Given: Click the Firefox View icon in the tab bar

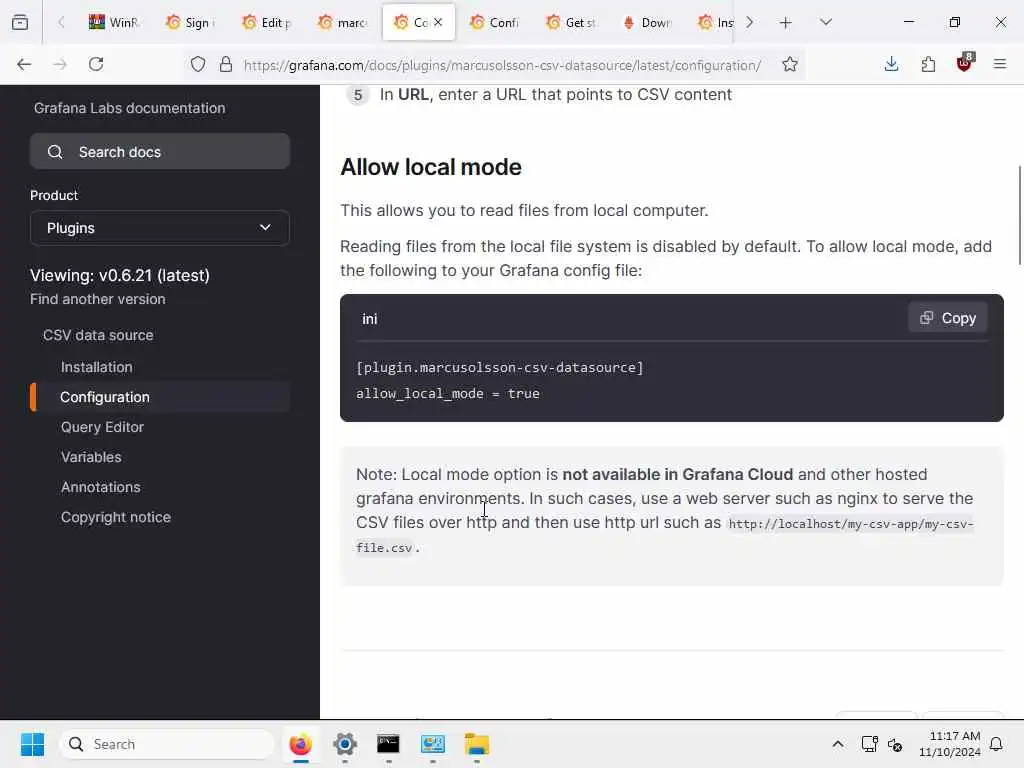Looking at the screenshot, I should click(x=20, y=22).
